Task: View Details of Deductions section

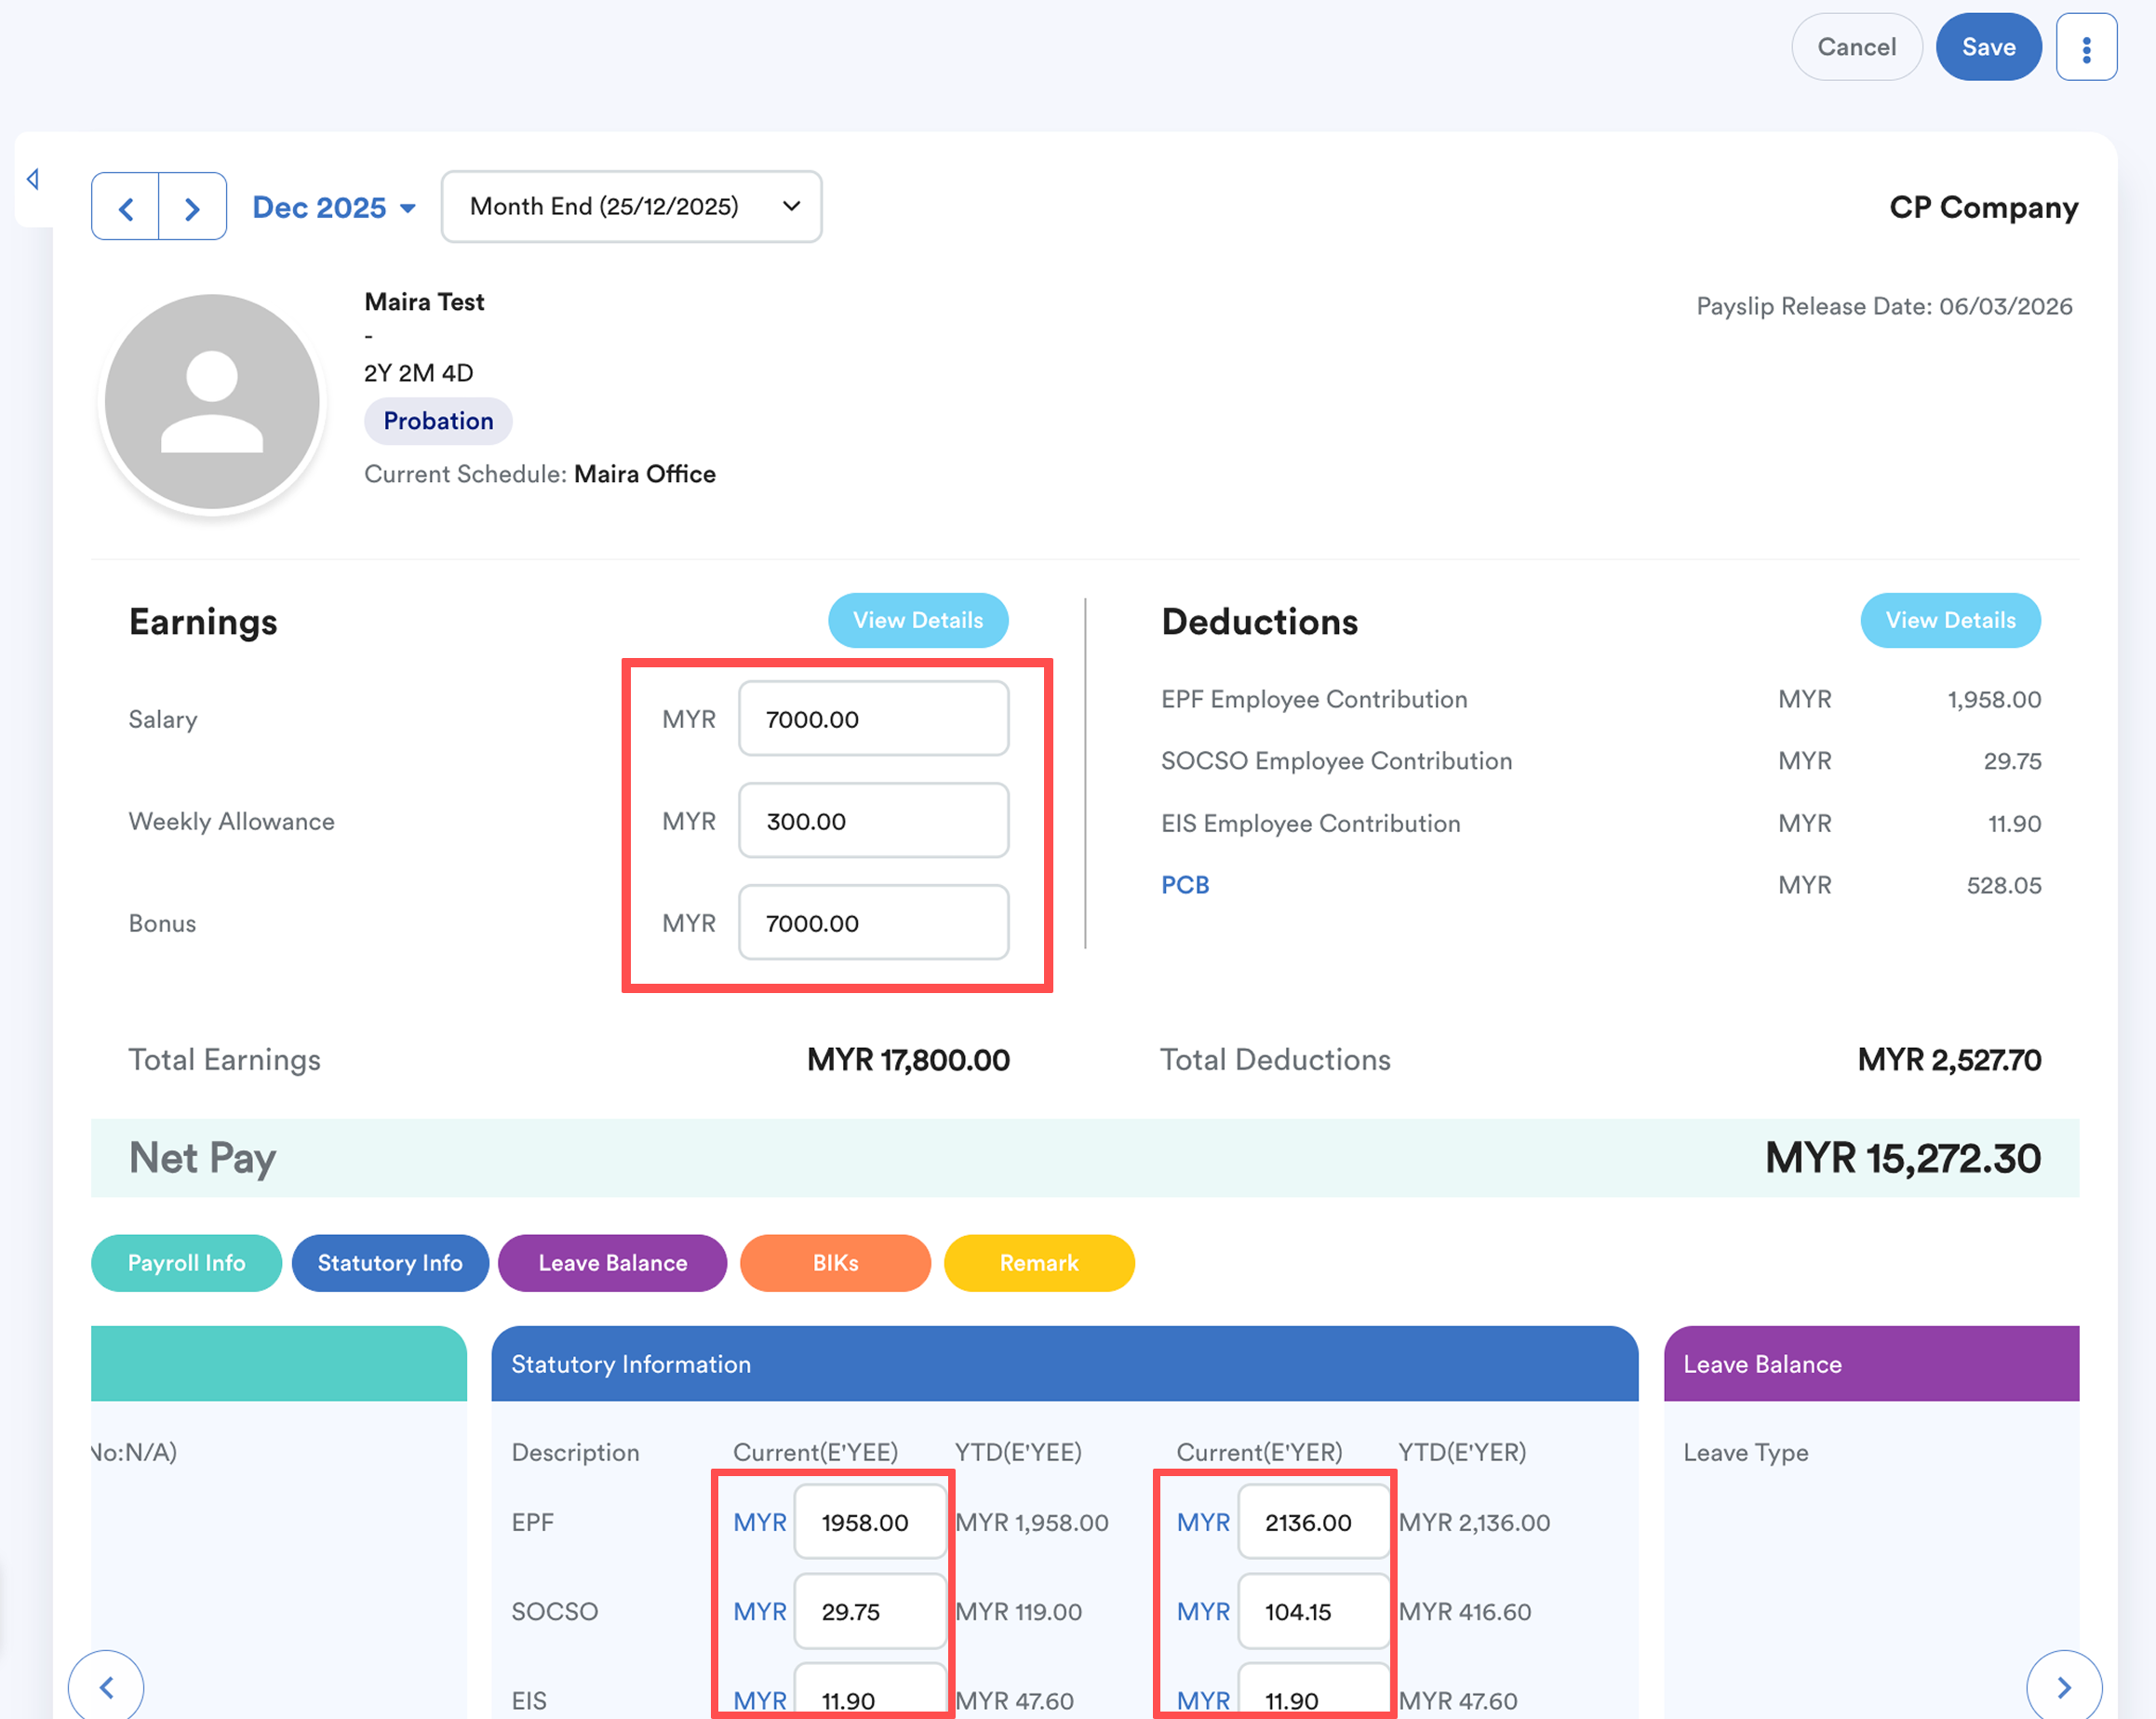Action: [1949, 620]
